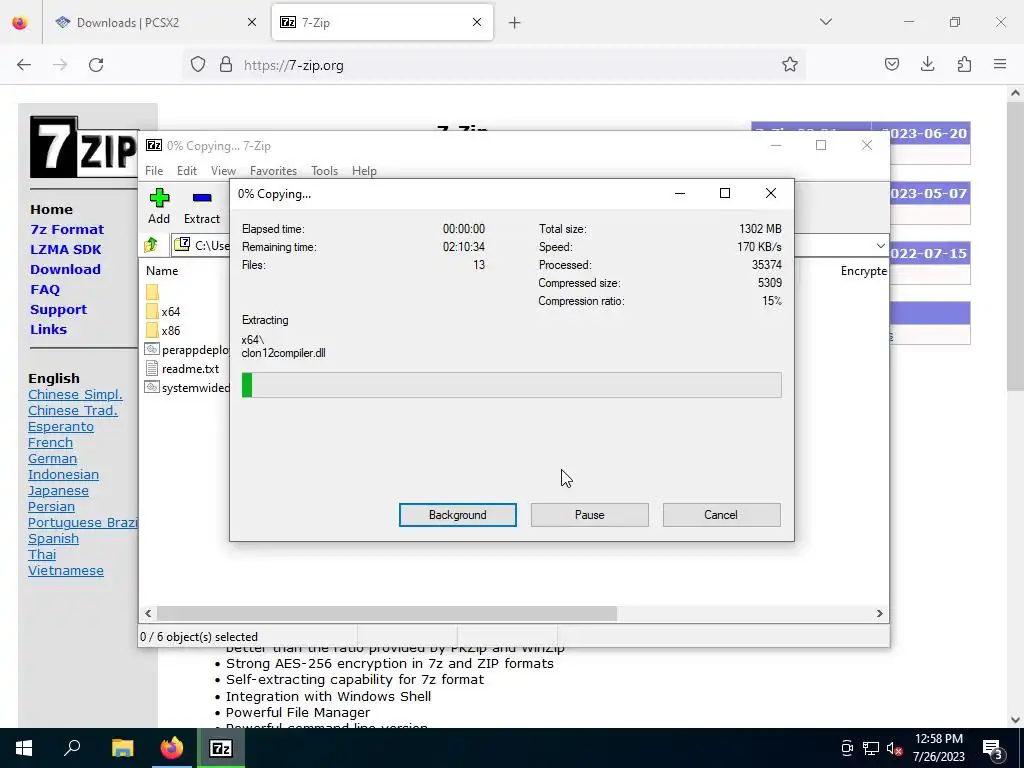Select the x64 folder icon

(152, 311)
